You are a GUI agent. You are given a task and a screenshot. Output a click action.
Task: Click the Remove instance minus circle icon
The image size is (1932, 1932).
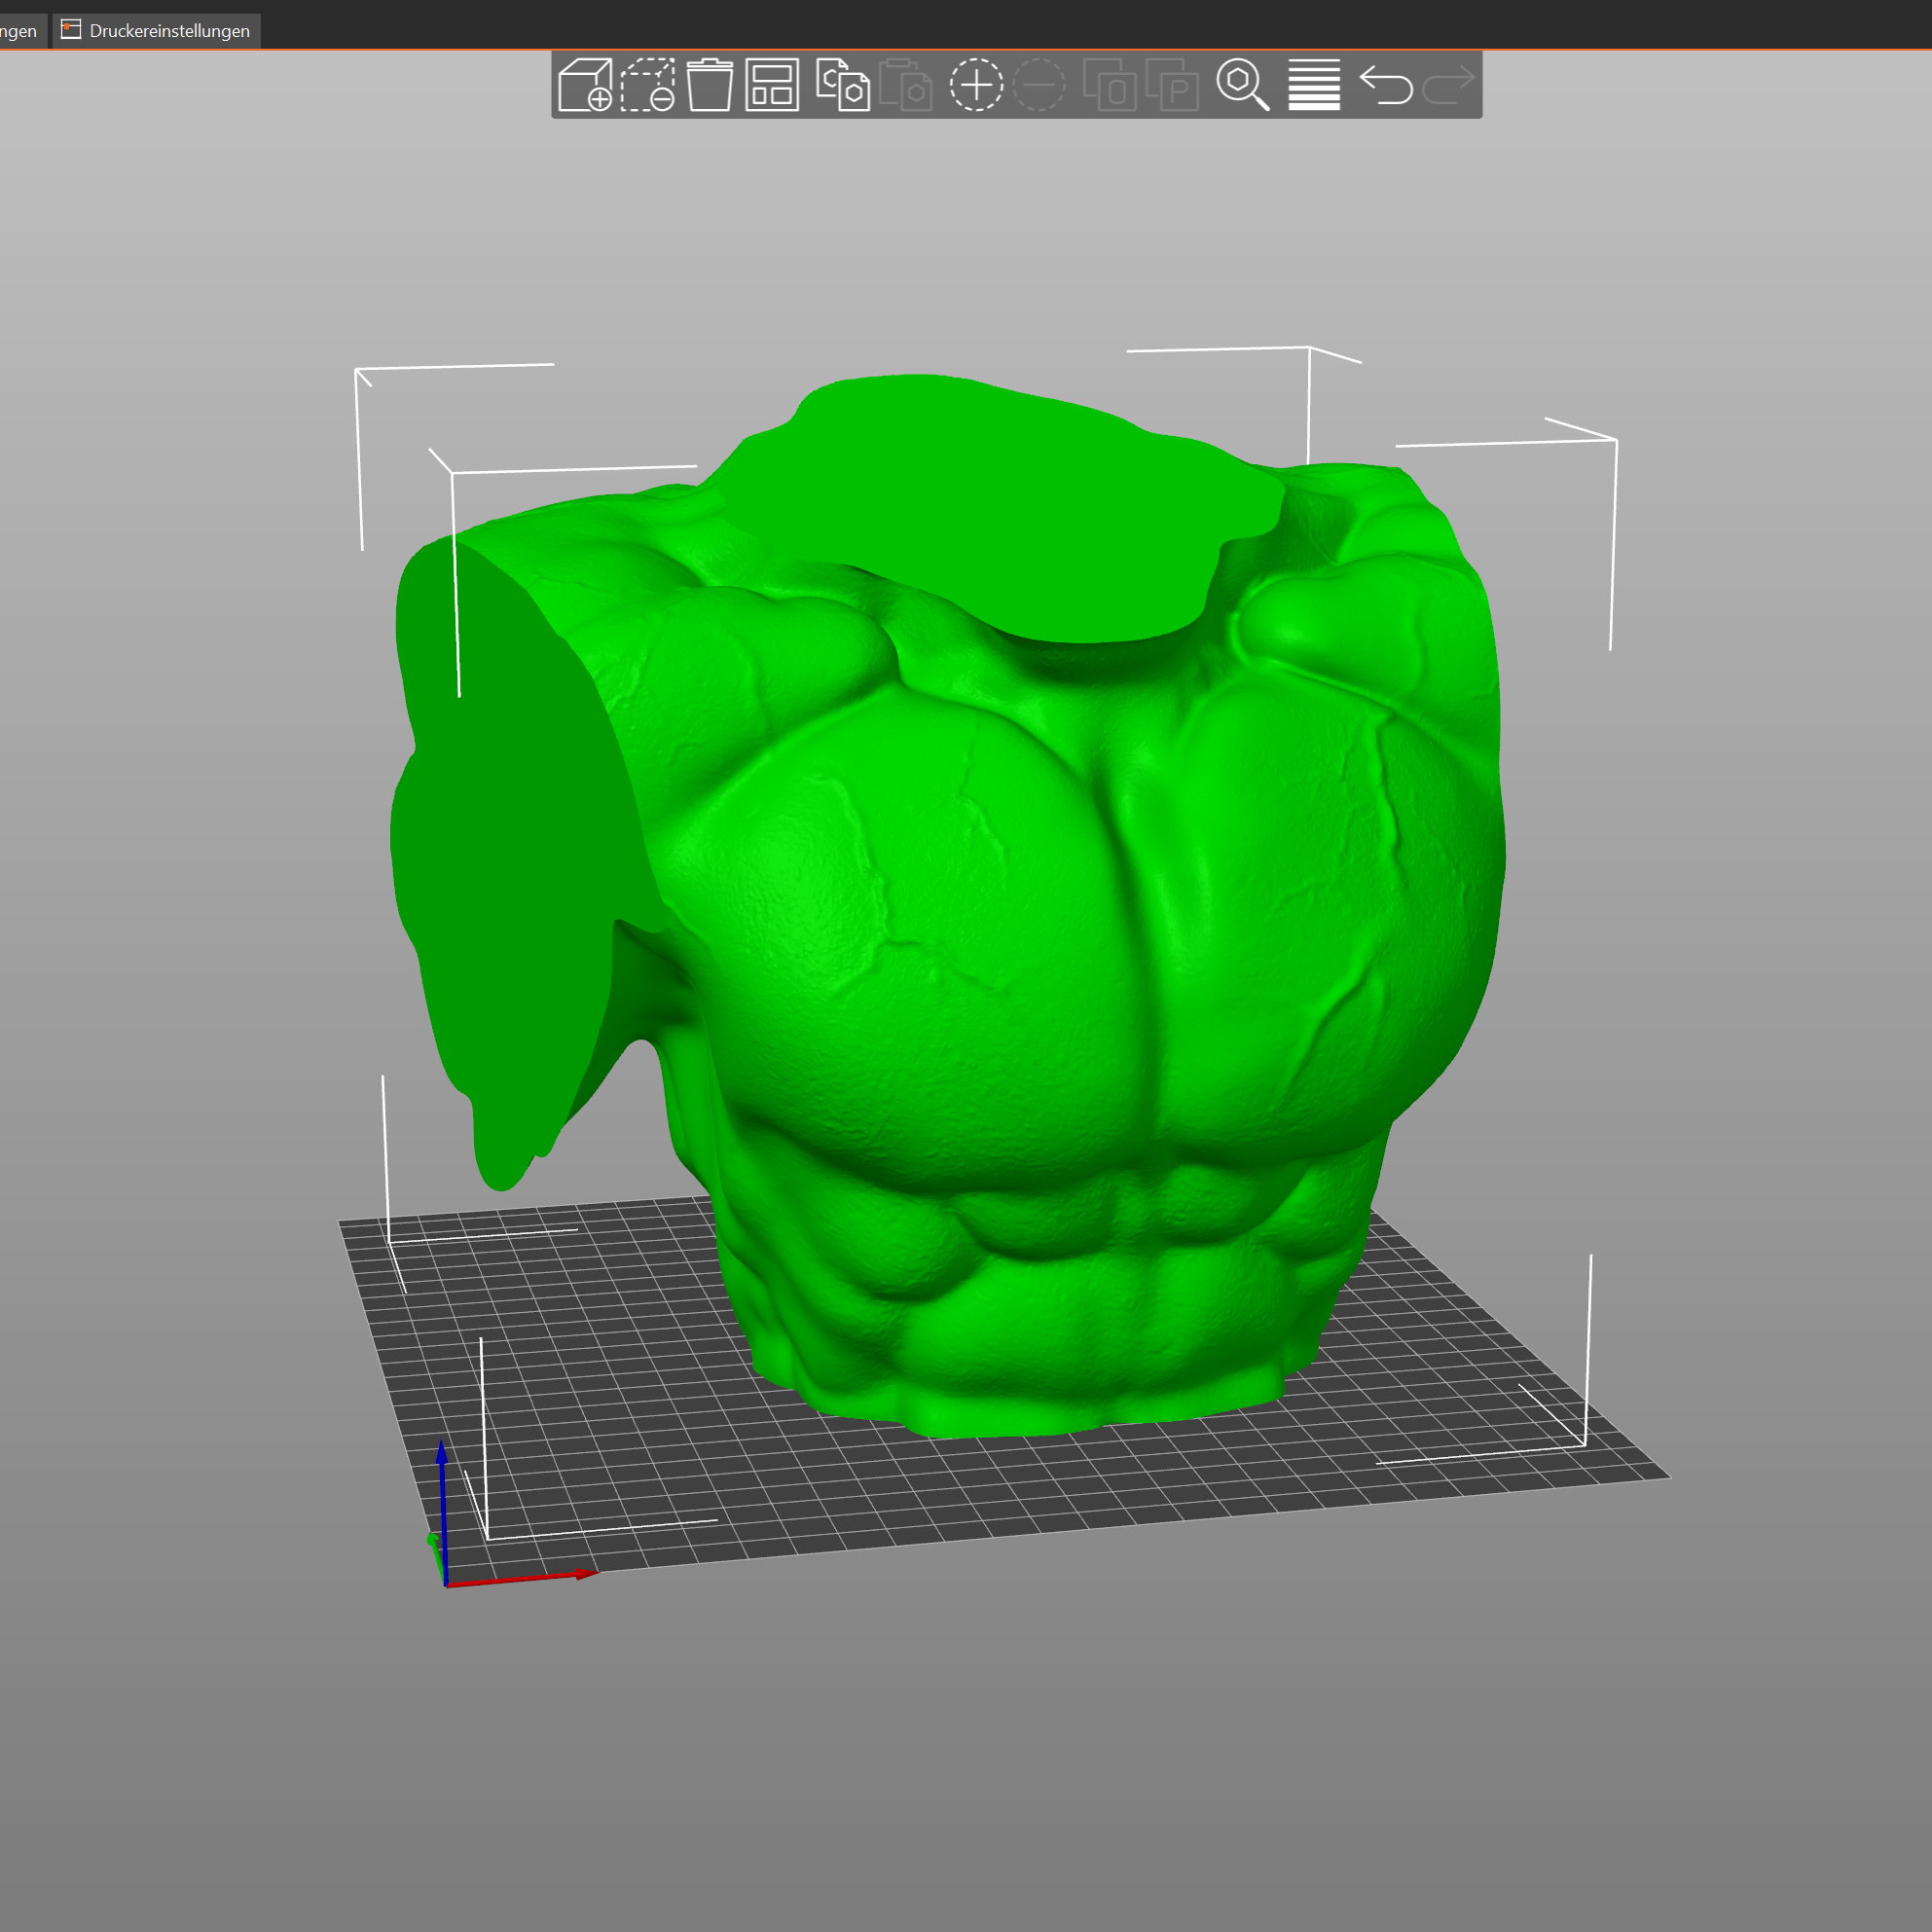click(x=1039, y=85)
